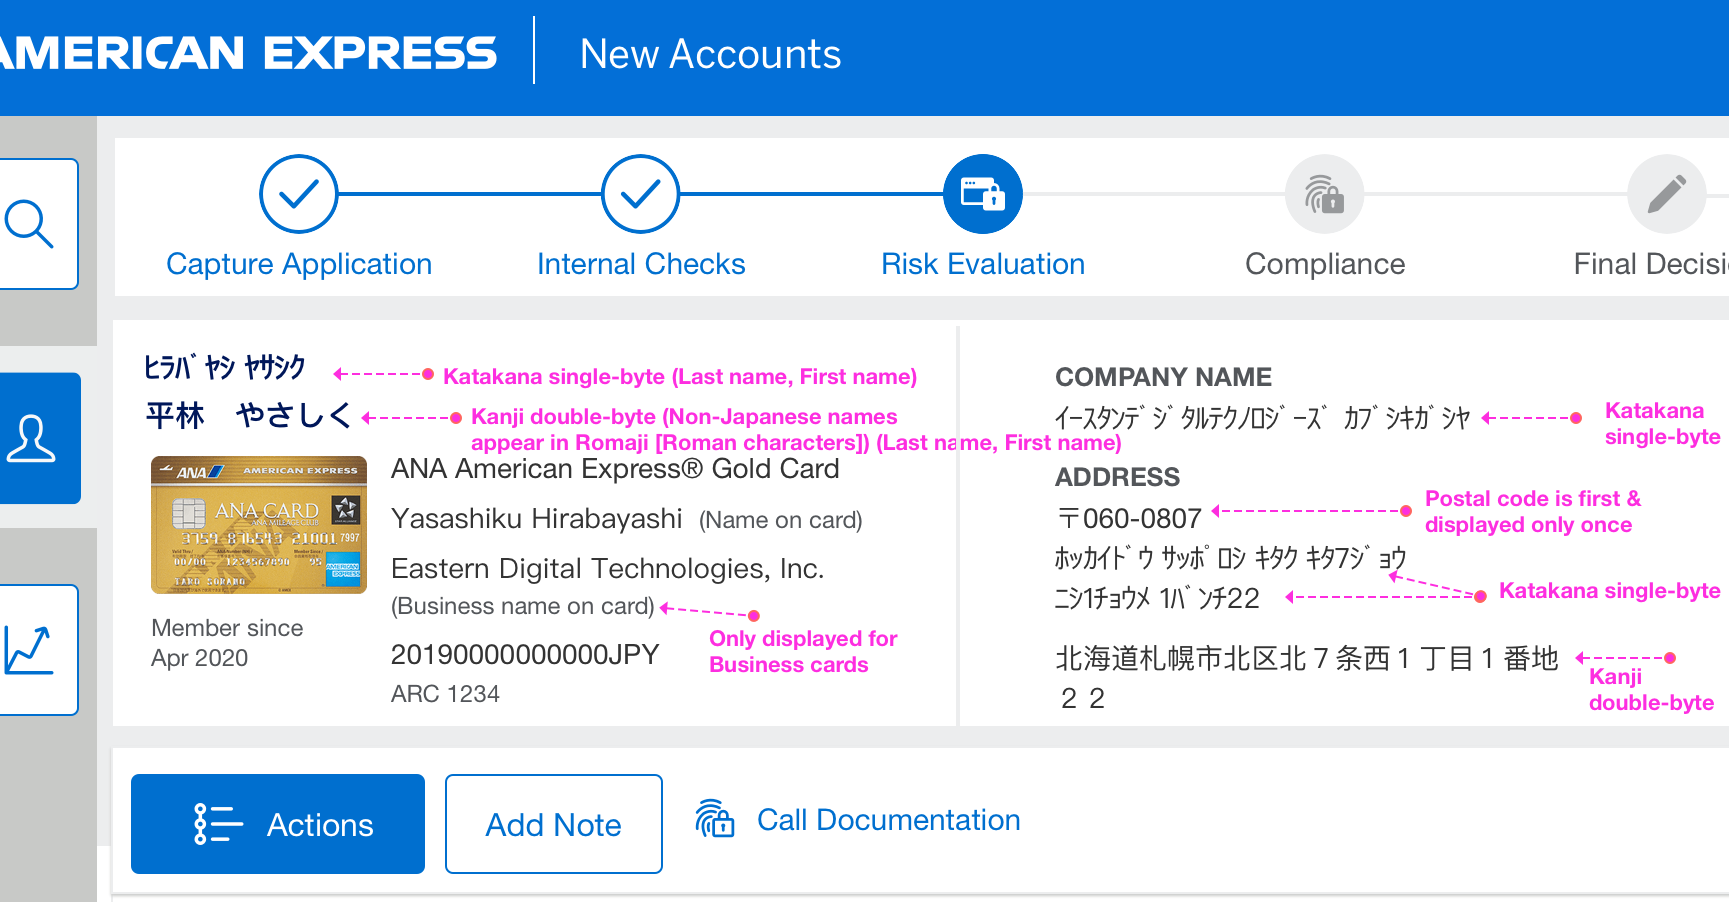The height and width of the screenshot is (902, 1729).
Task: Click the Internal Checks stage label
Action: [x=640, y=263]
